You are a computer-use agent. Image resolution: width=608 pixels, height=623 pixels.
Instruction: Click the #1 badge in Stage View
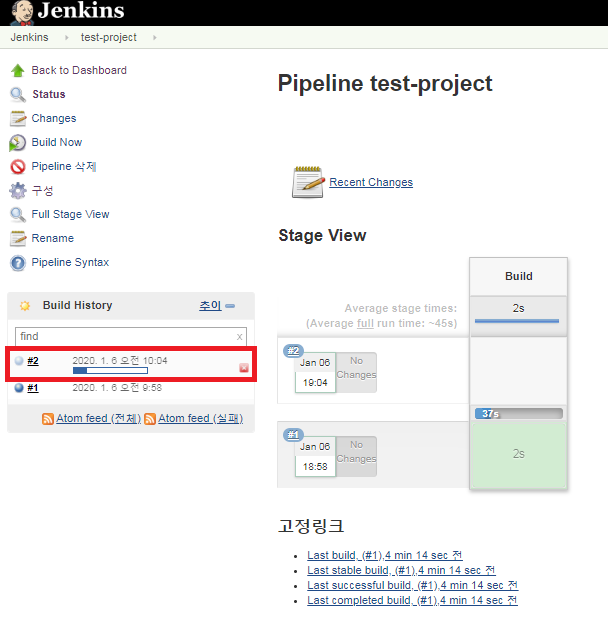point(293,435)
